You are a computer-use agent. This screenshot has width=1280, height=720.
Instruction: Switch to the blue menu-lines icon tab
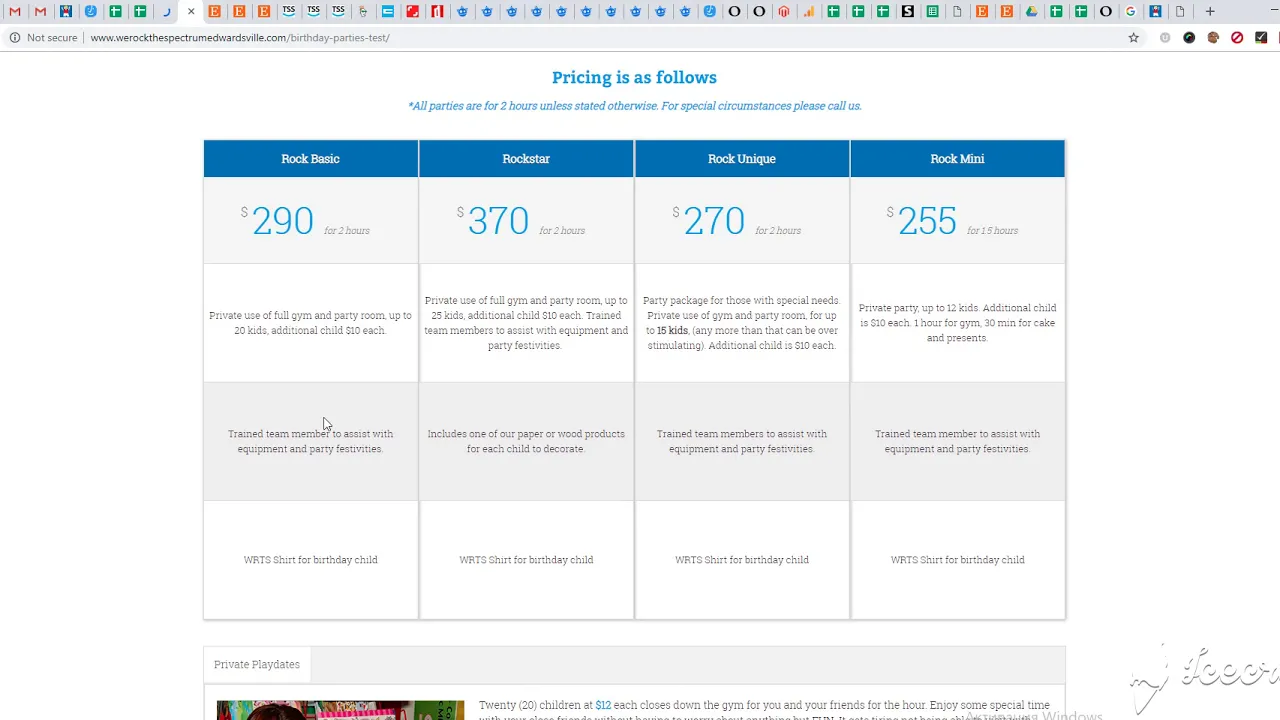pos(387,12)
